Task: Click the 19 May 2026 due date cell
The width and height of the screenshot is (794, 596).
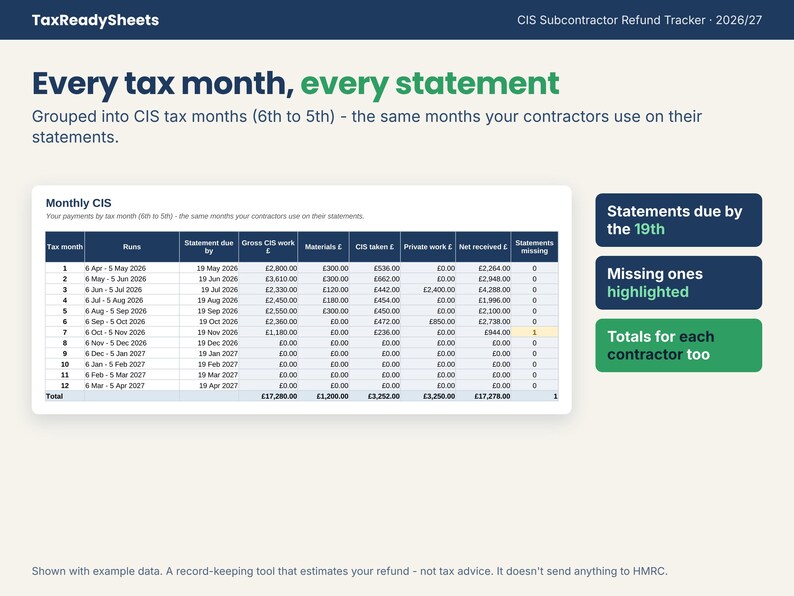Action: (x=209, y=268)
